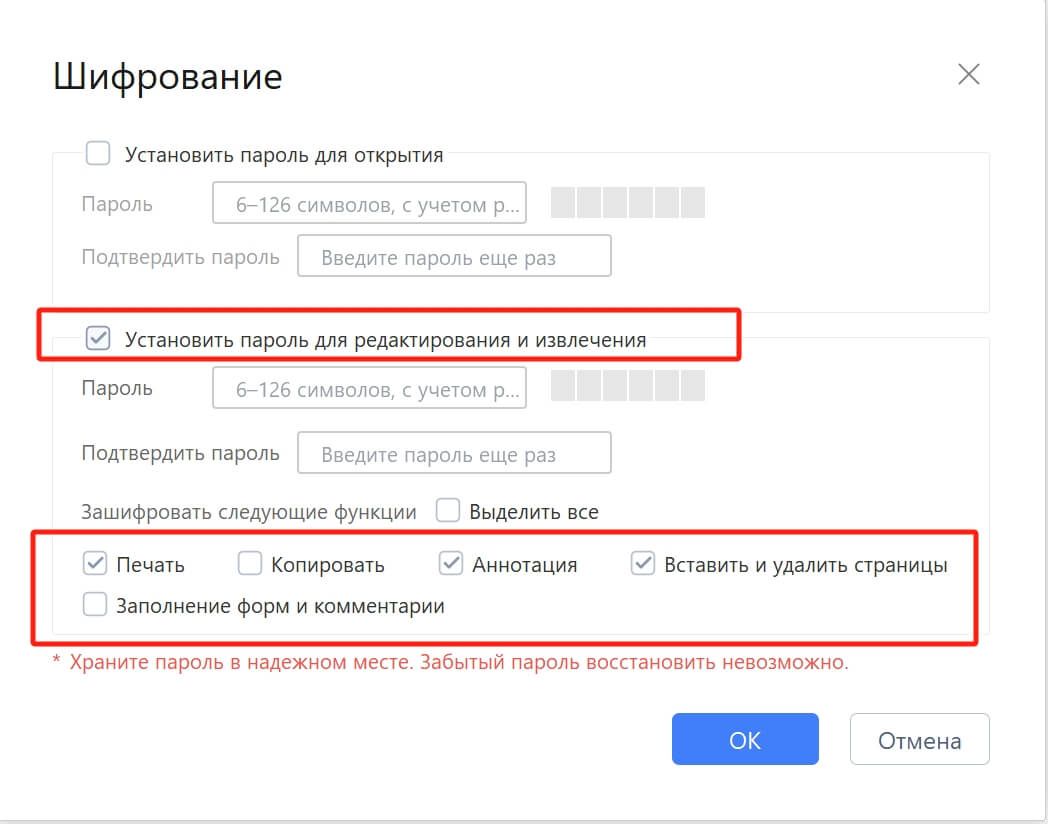Click the "Шифрование" dialog title
The width and height of the screenshot is (1048, 824).
pos(167,77)
